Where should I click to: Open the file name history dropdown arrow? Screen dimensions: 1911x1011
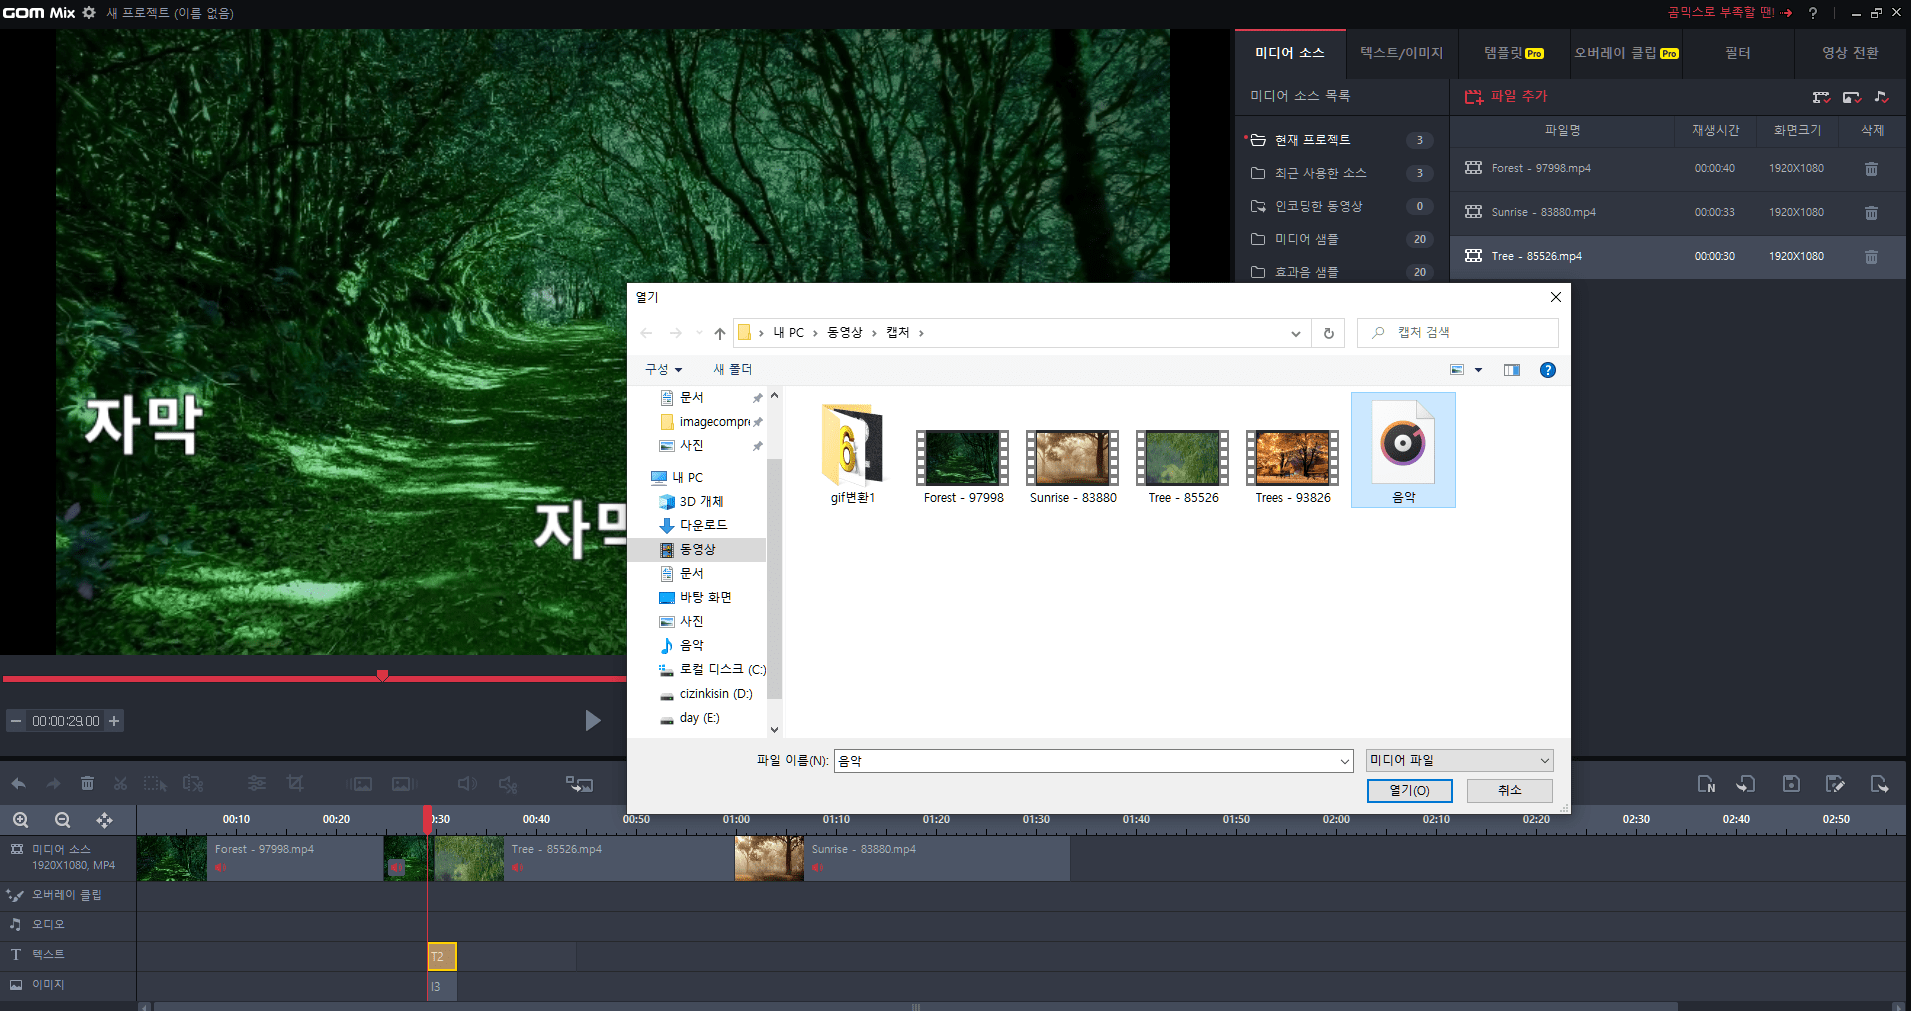1344,762
